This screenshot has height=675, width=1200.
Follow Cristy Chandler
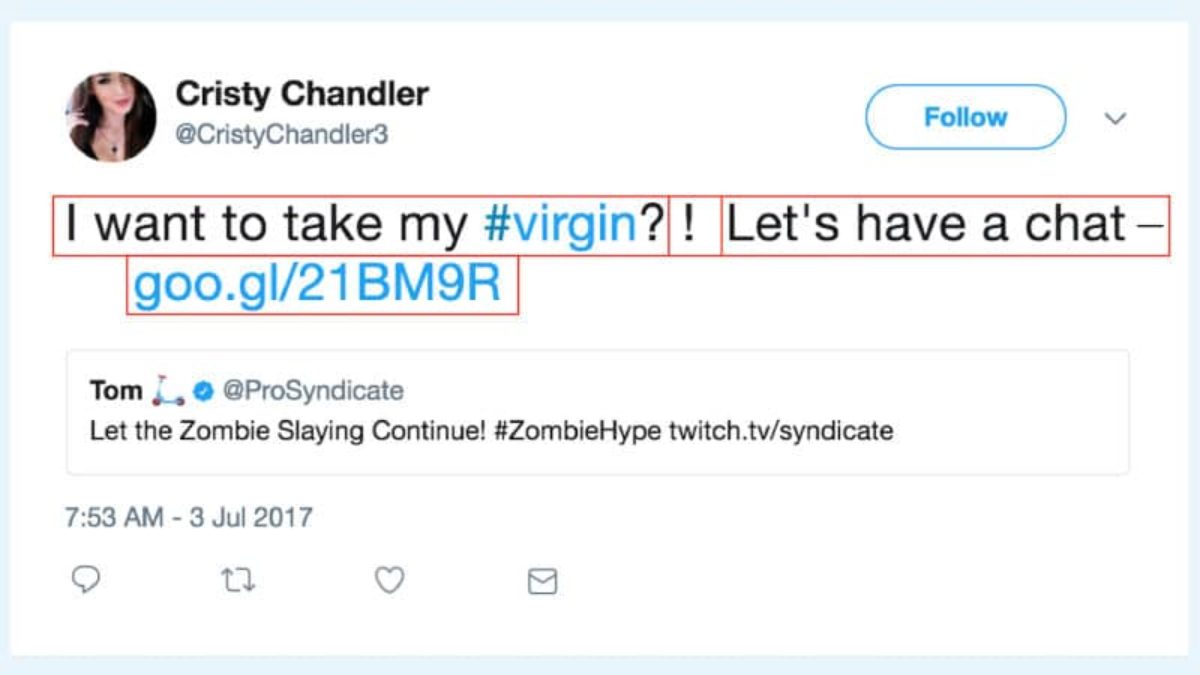point(965,117)
